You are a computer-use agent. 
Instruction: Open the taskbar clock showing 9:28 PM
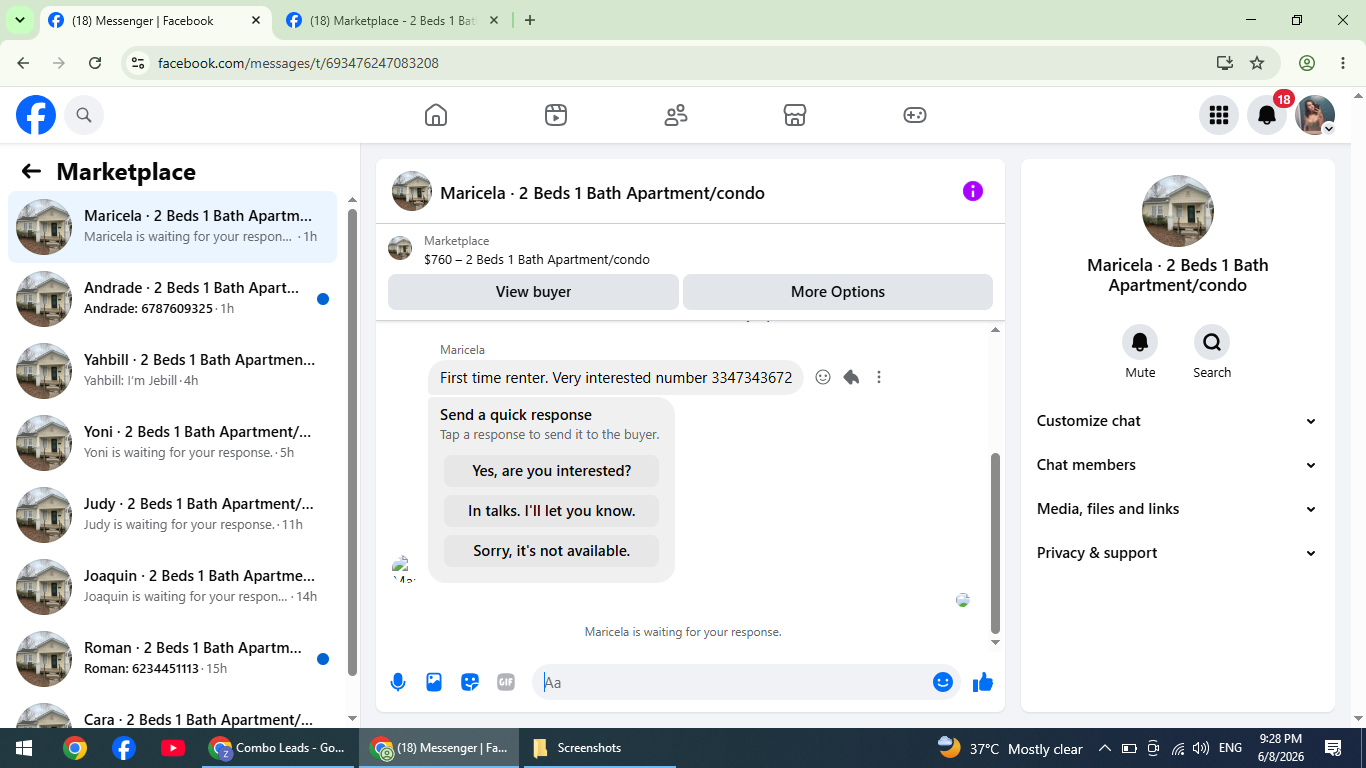[1280, 748]
